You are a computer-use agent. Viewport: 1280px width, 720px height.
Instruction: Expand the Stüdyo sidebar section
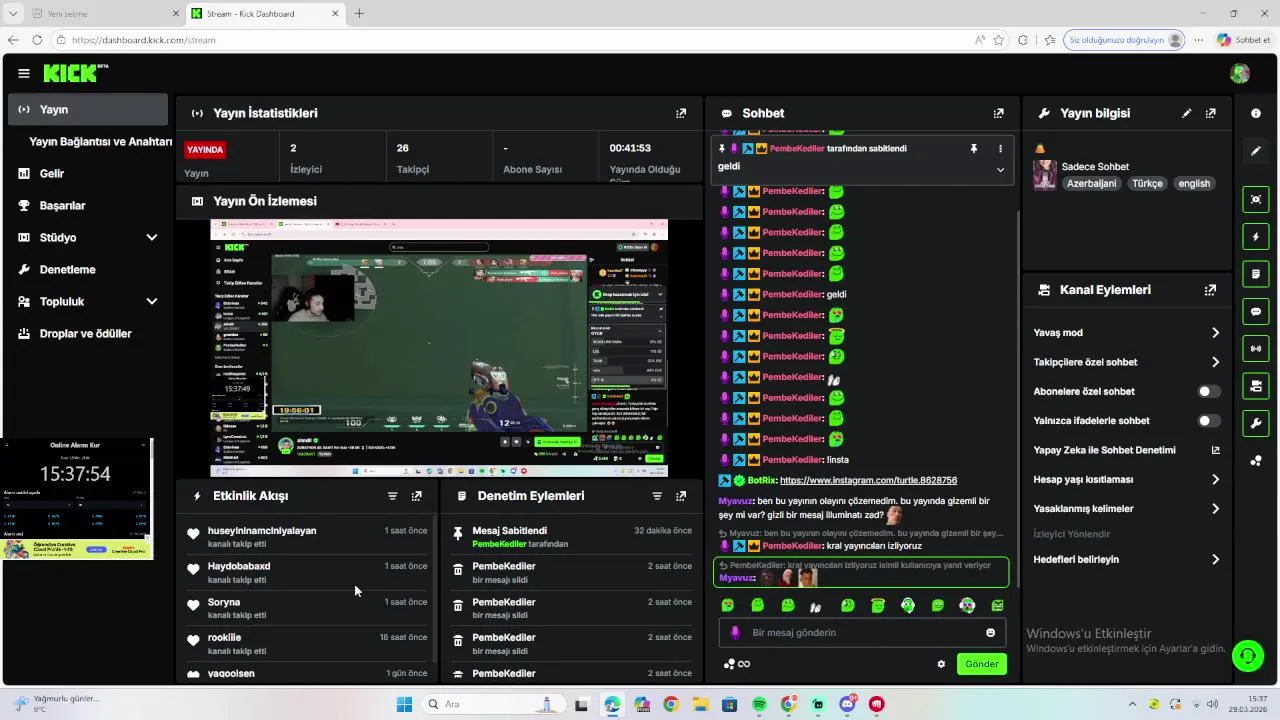pos(152,238)
